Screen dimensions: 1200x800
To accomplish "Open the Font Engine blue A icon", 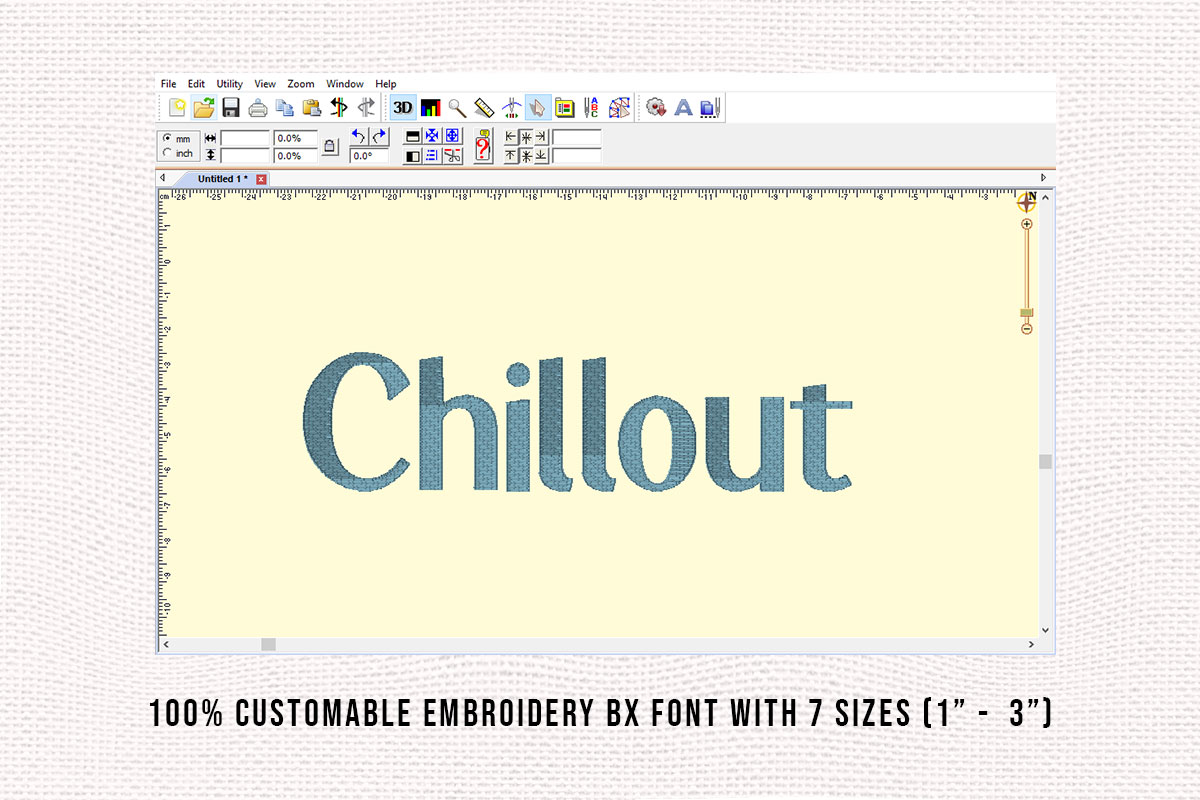I will coord(684,107).
